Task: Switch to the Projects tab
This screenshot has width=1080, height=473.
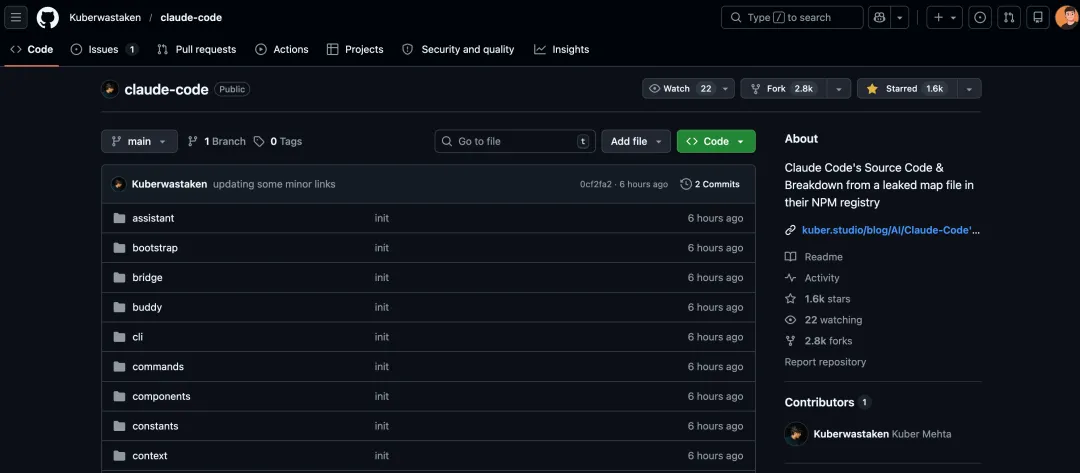Action: (x=355, y=50)
